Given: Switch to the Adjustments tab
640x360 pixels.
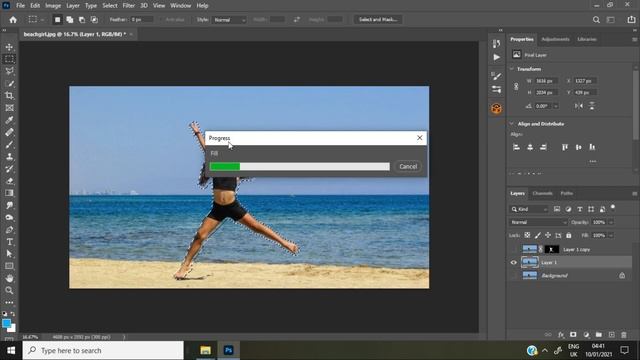Looking at the screenshot, I should tap(555, 39).
